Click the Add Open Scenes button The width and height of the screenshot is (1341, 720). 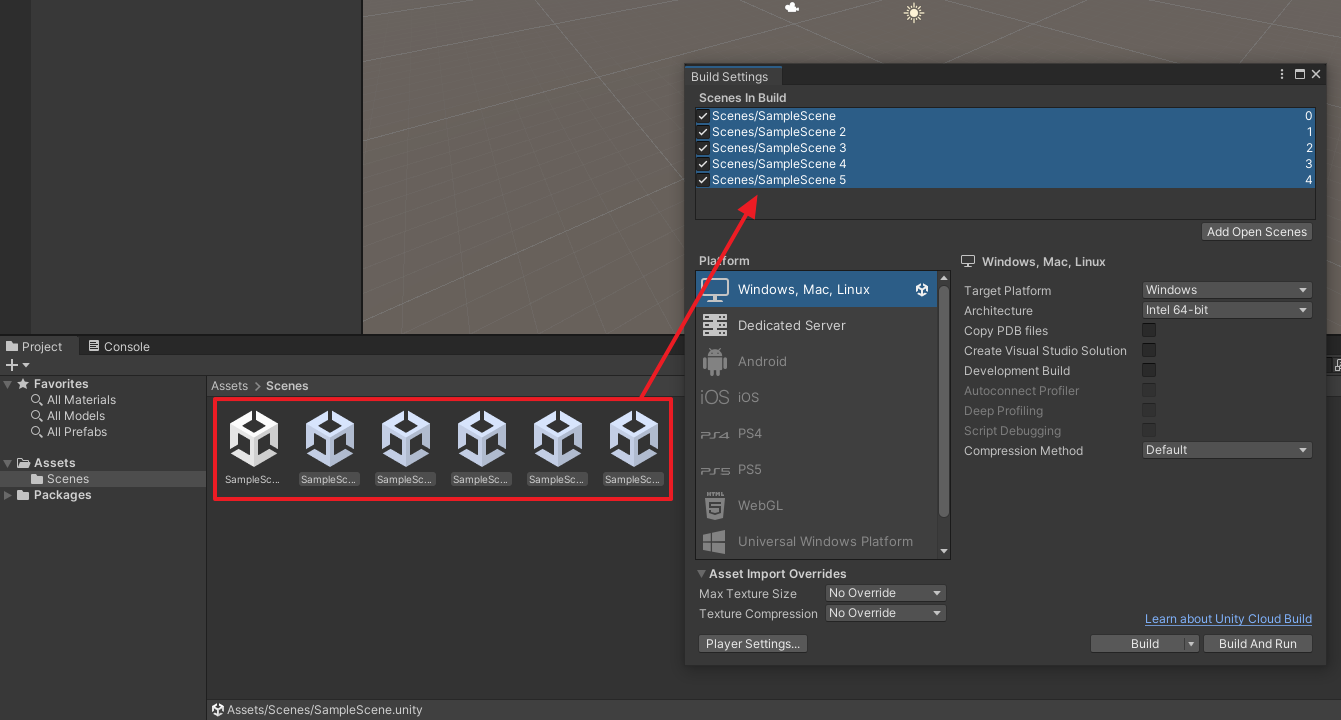1257,232
